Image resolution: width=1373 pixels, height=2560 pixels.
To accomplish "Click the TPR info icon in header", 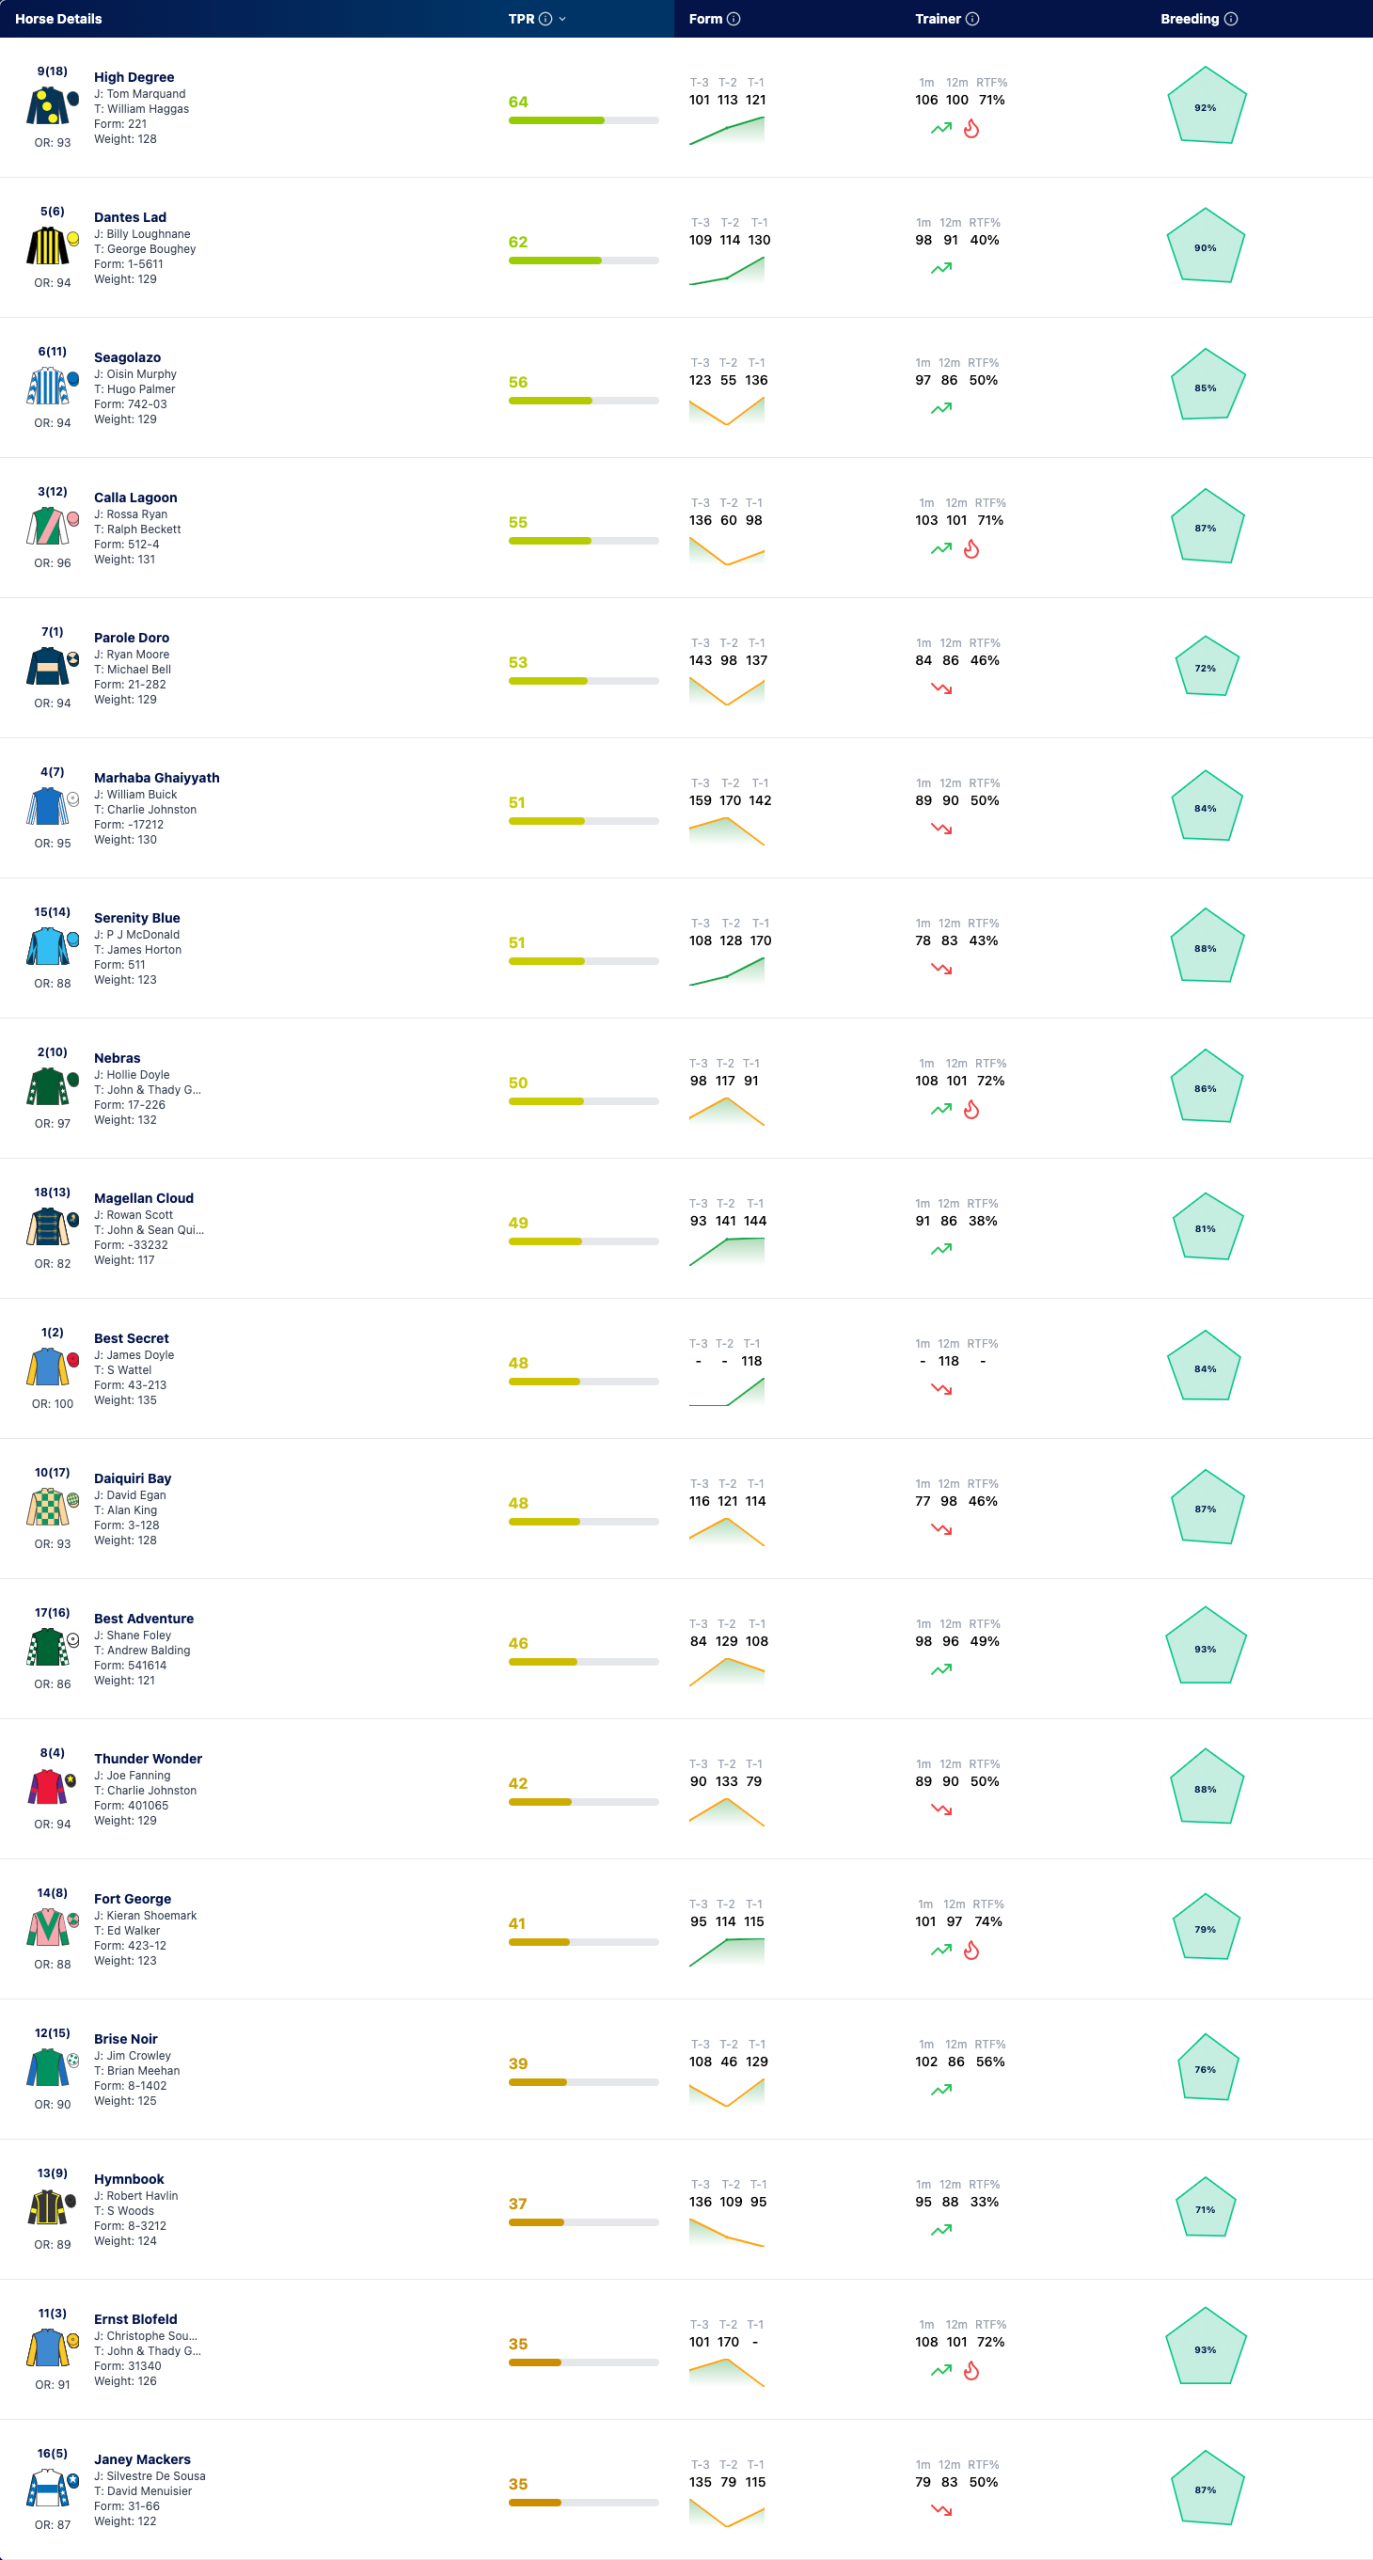I will 545,19.
